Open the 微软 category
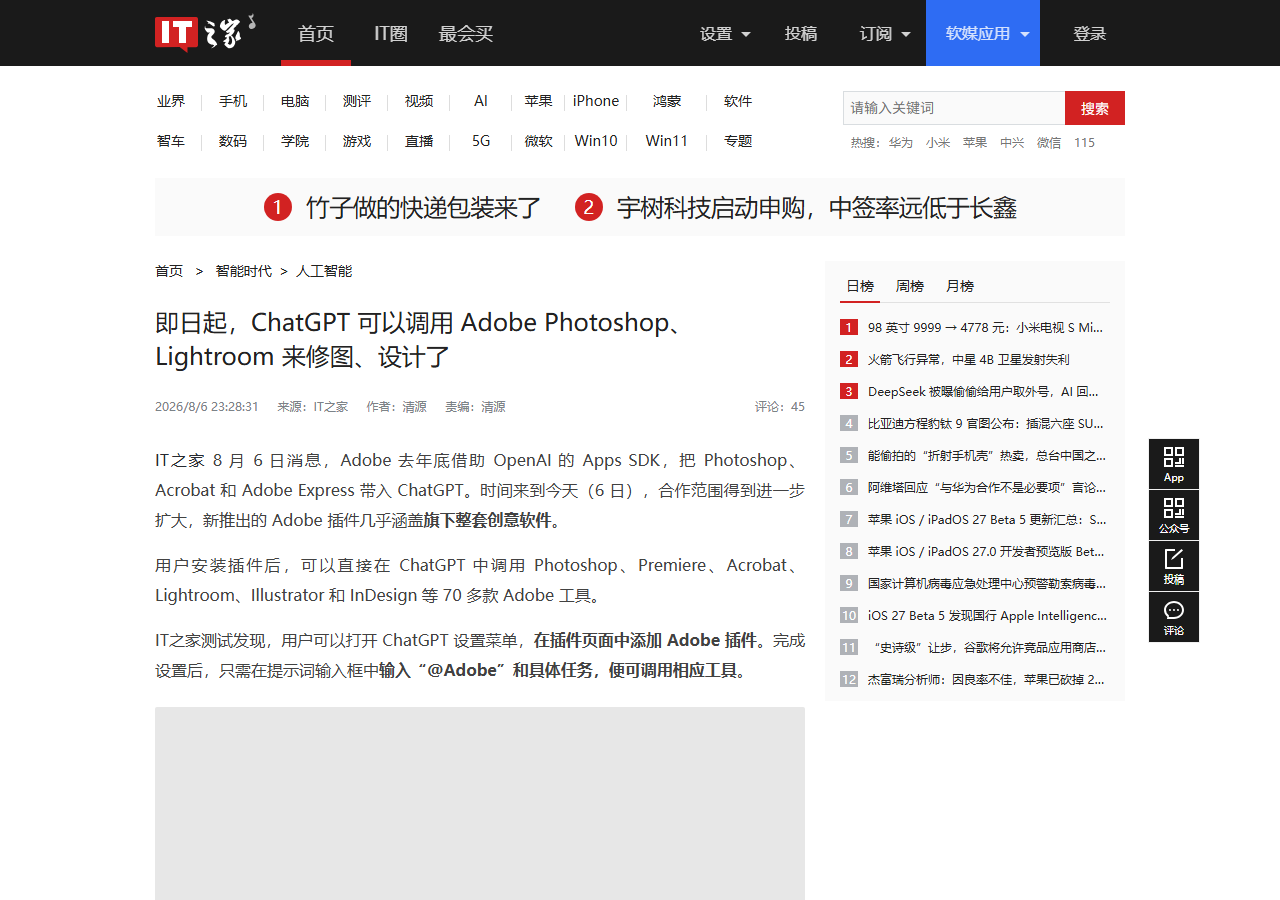 (539, 141)
